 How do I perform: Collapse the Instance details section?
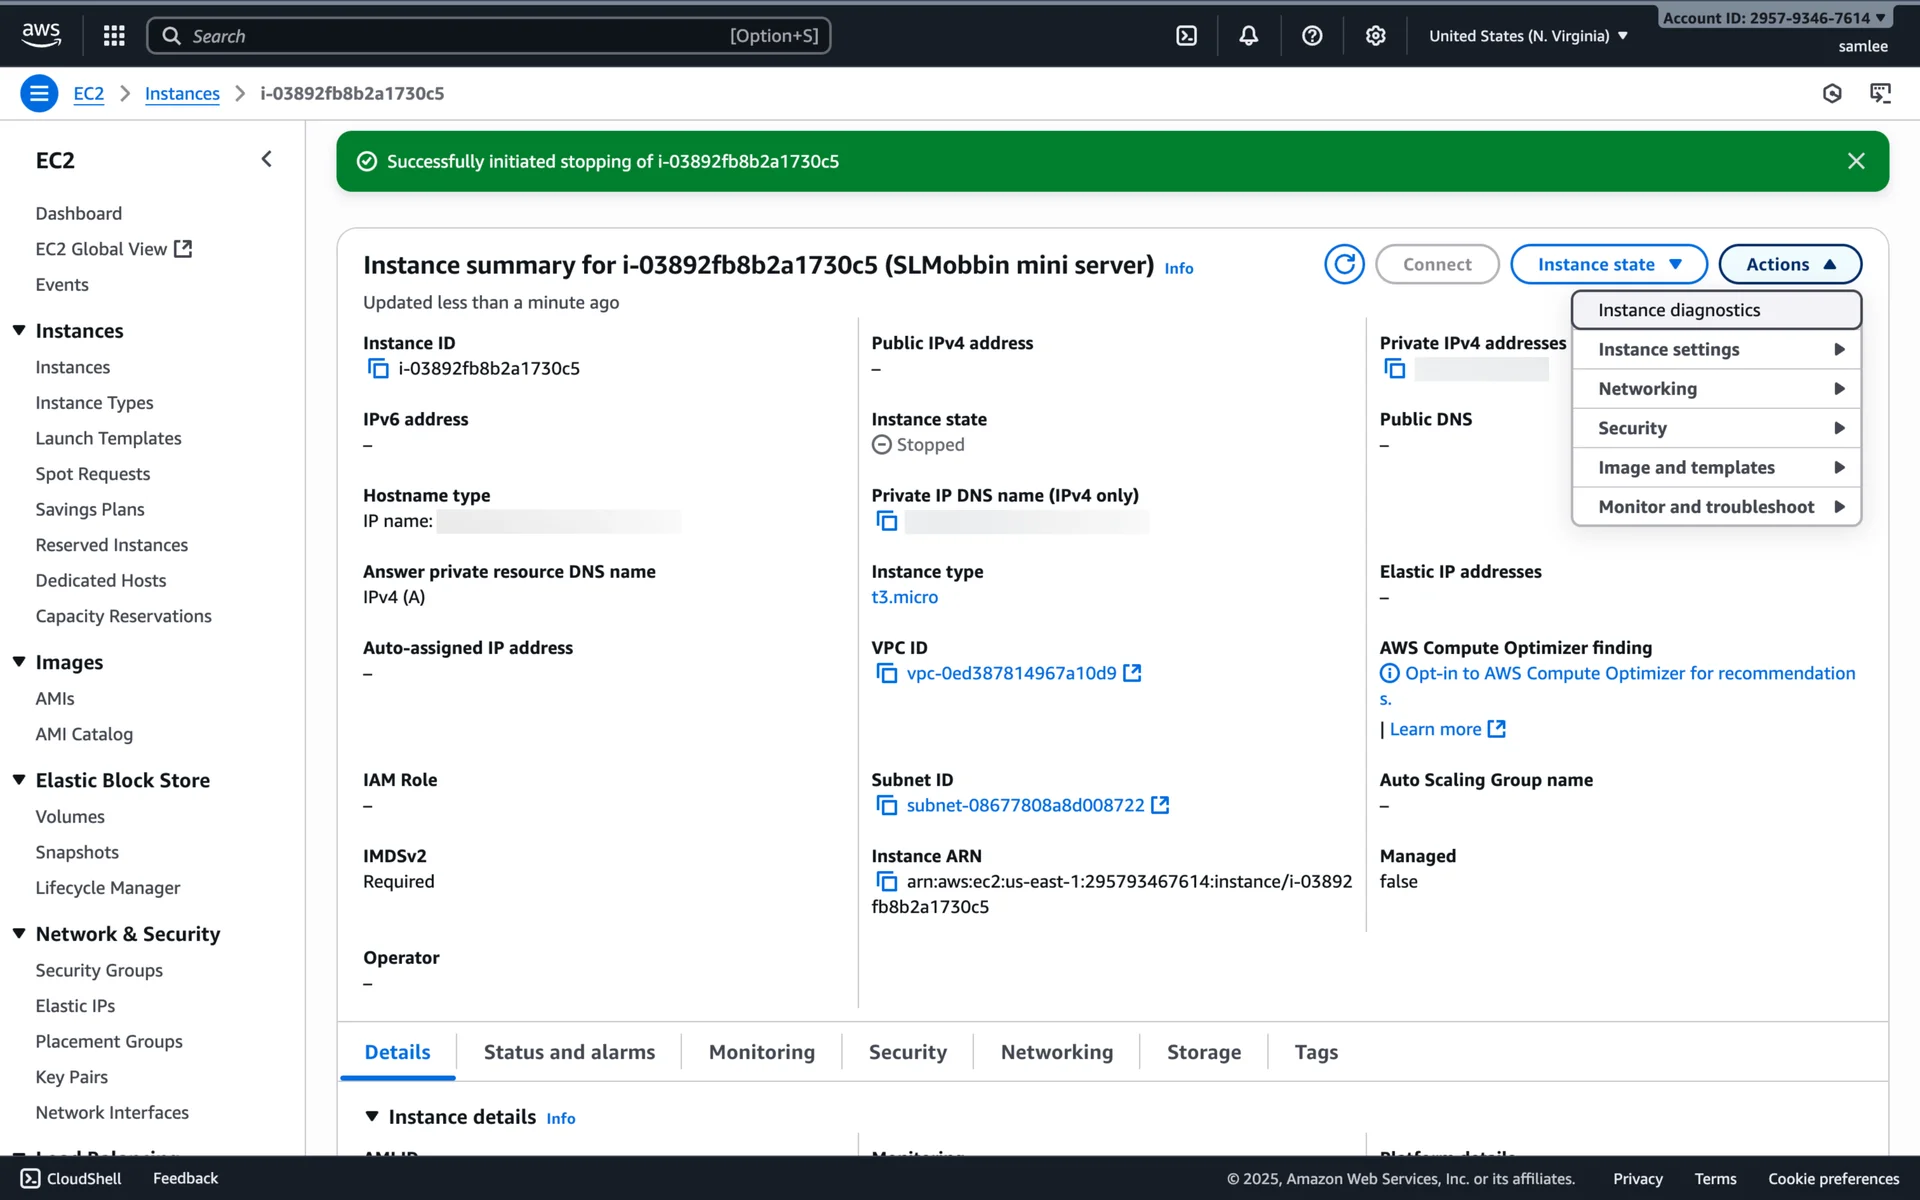point(372,1116)
